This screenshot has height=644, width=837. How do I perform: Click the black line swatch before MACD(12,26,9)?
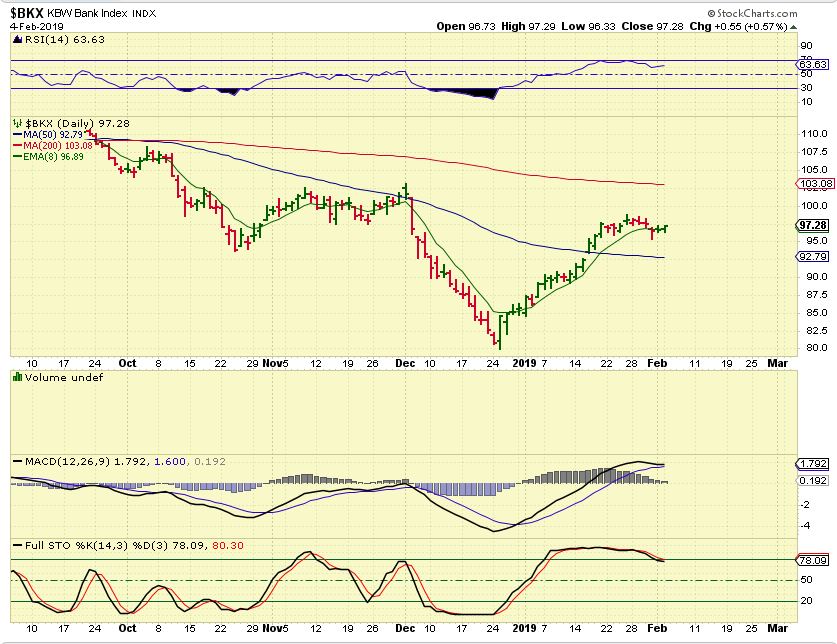[18, 461]
